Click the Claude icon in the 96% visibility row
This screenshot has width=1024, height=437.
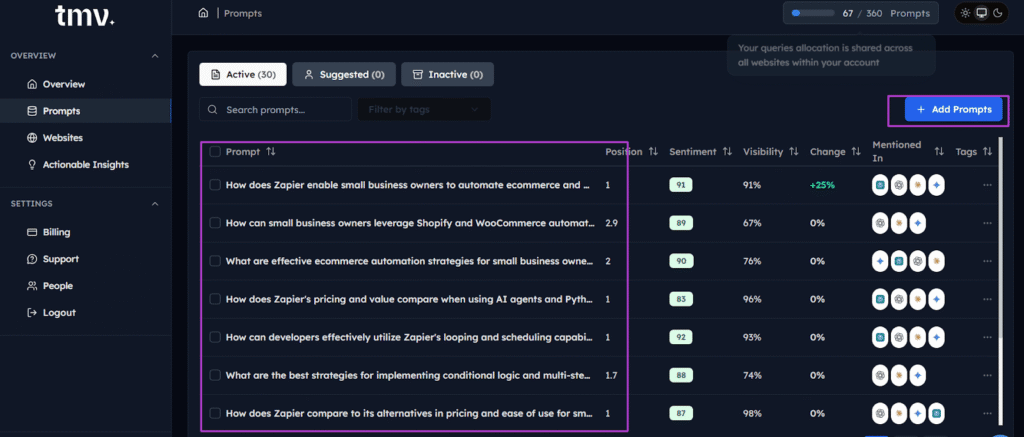(x=918, y=299)
